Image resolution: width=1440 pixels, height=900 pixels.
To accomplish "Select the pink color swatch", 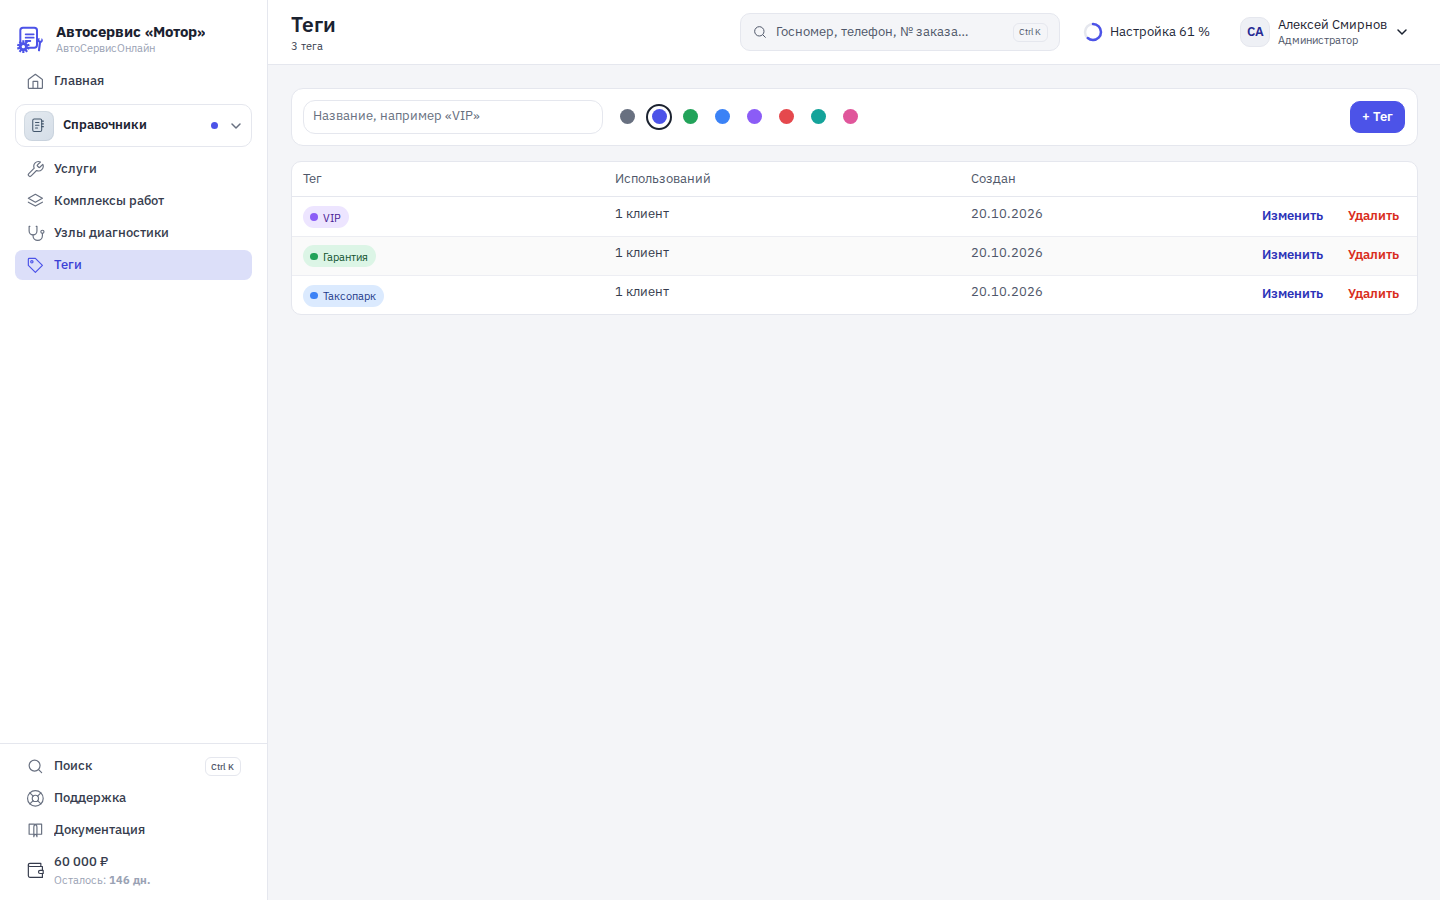I will tap(850, 117).
